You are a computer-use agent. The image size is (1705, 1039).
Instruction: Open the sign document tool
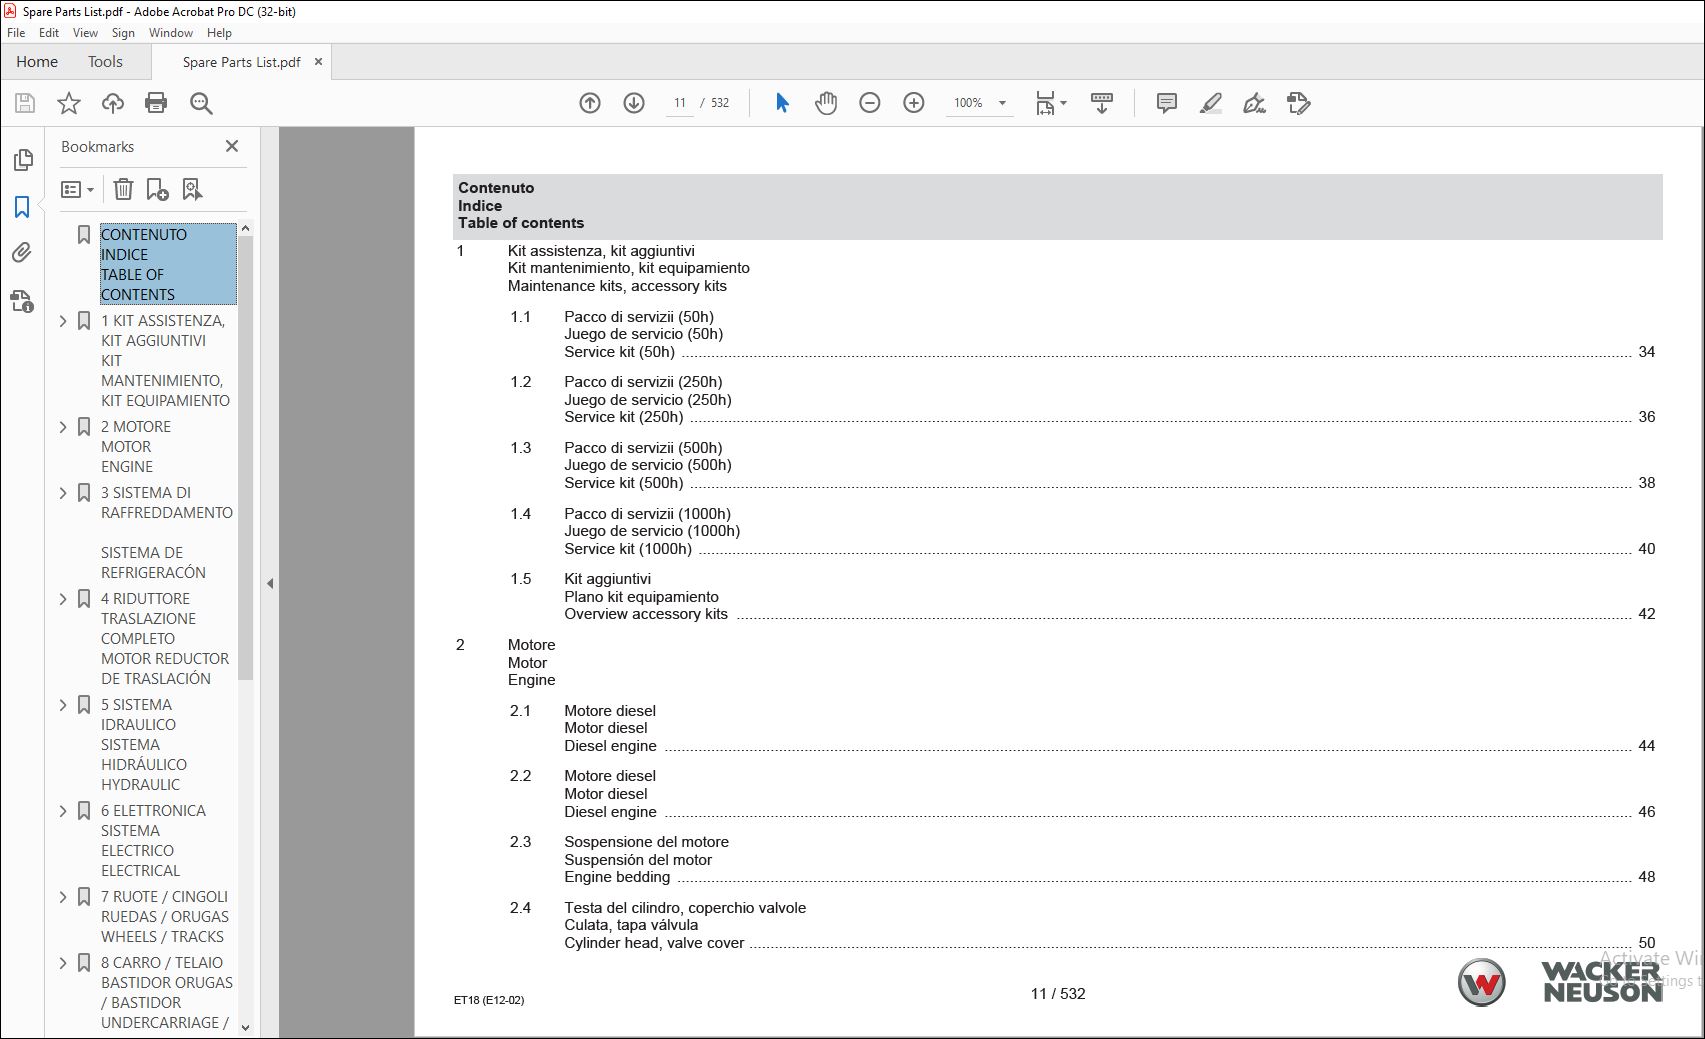tap(1254, 103)
